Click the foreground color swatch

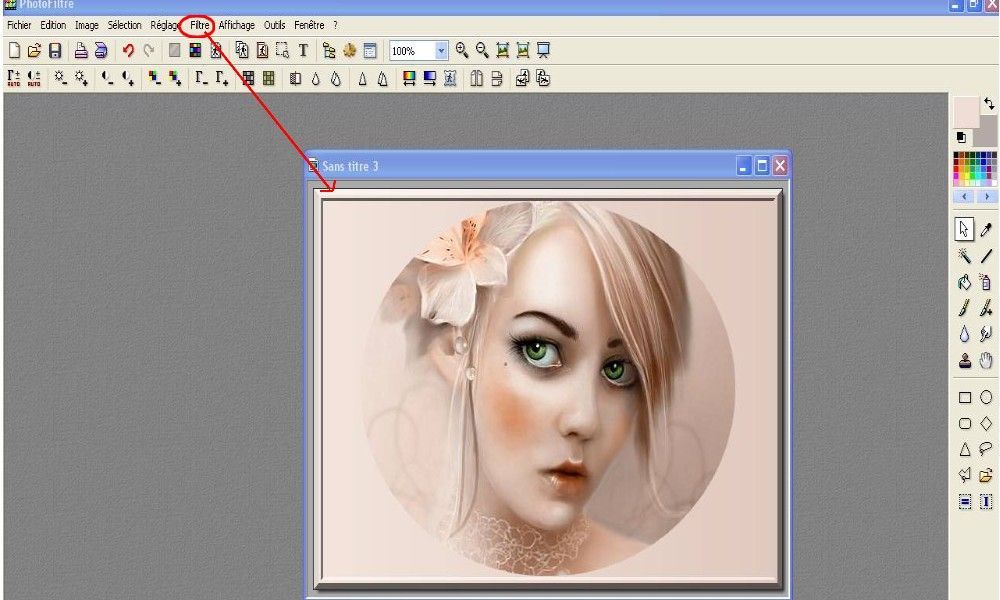point(966,112)
